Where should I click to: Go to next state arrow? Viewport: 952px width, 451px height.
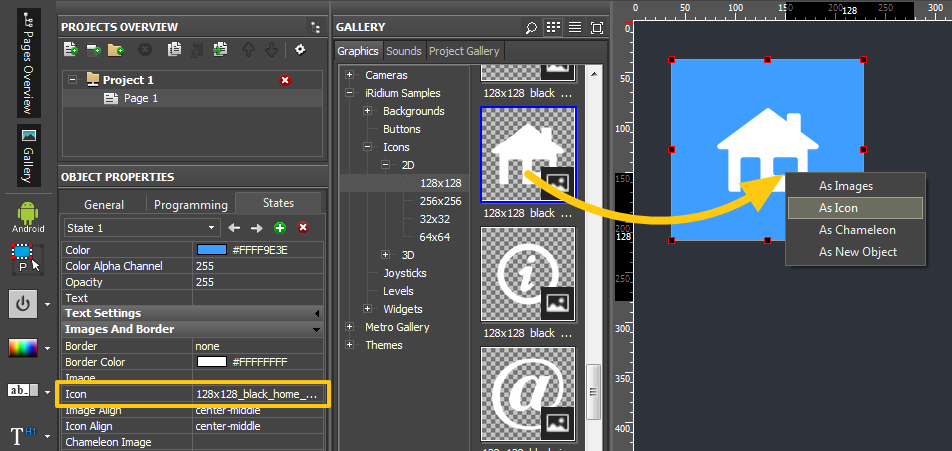coord(257,228)
